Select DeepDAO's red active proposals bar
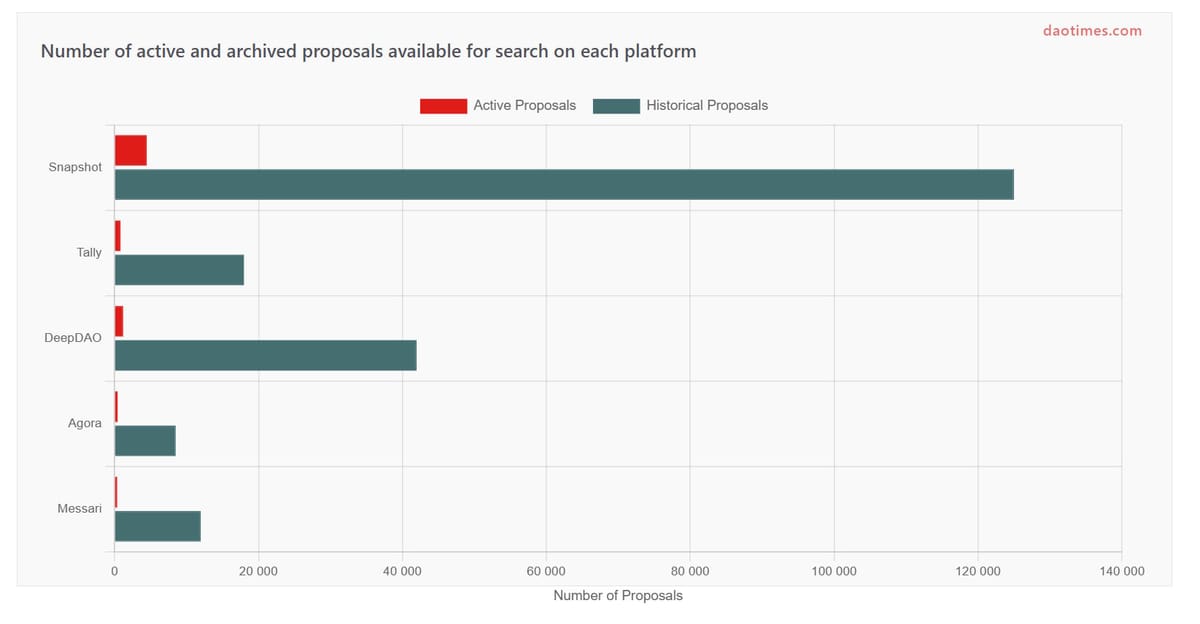The height and width of the screenshot is (624, 1200). [119, 321]
